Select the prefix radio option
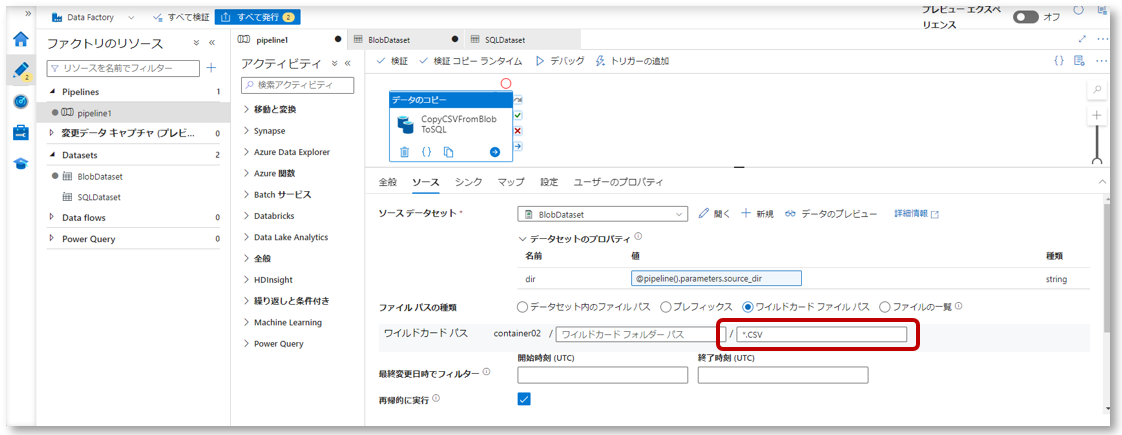This screenshot has width=1122, height=435. click(665, 306)
